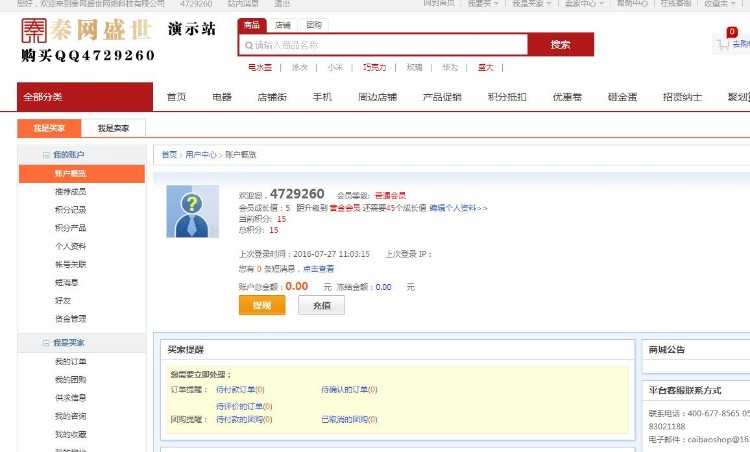The height and width of the screenshot is (452, 750).
Task: Select 推荐成员 in the sidebar
Action: click(70, 192)
